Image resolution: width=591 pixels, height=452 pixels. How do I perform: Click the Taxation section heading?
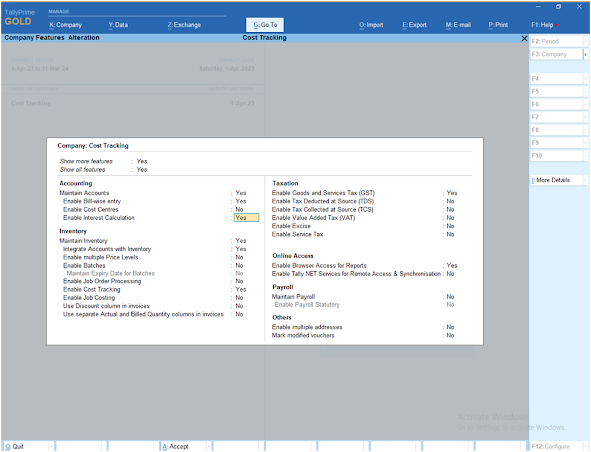point(285,184)
